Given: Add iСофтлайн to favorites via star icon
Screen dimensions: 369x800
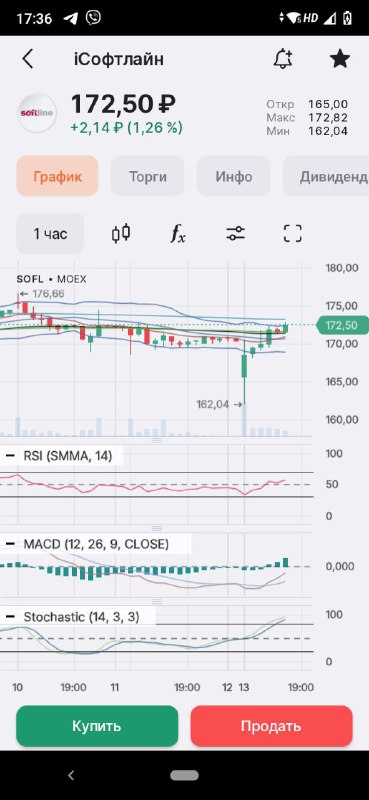Looking at the screenshot, I should click(x=339, y=59).
